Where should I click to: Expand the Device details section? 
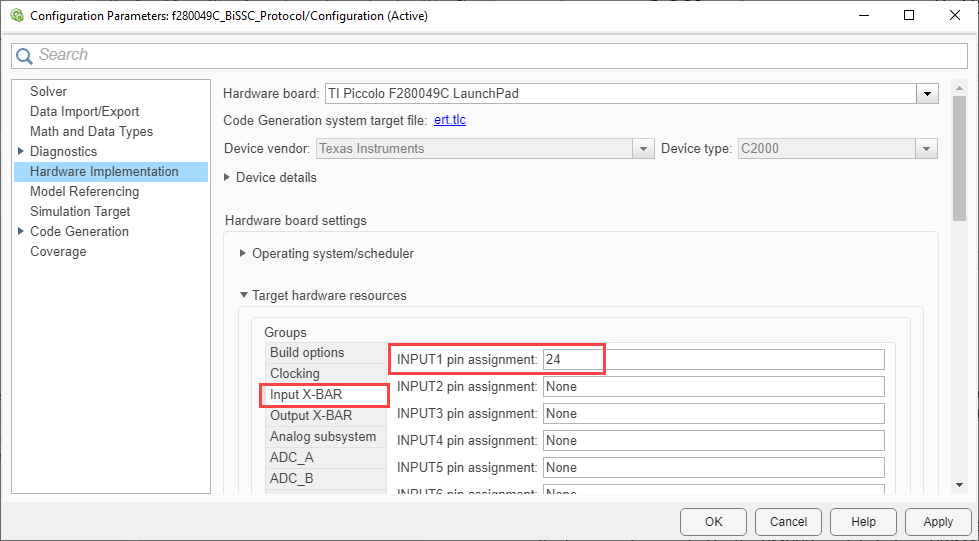[228, 177]
